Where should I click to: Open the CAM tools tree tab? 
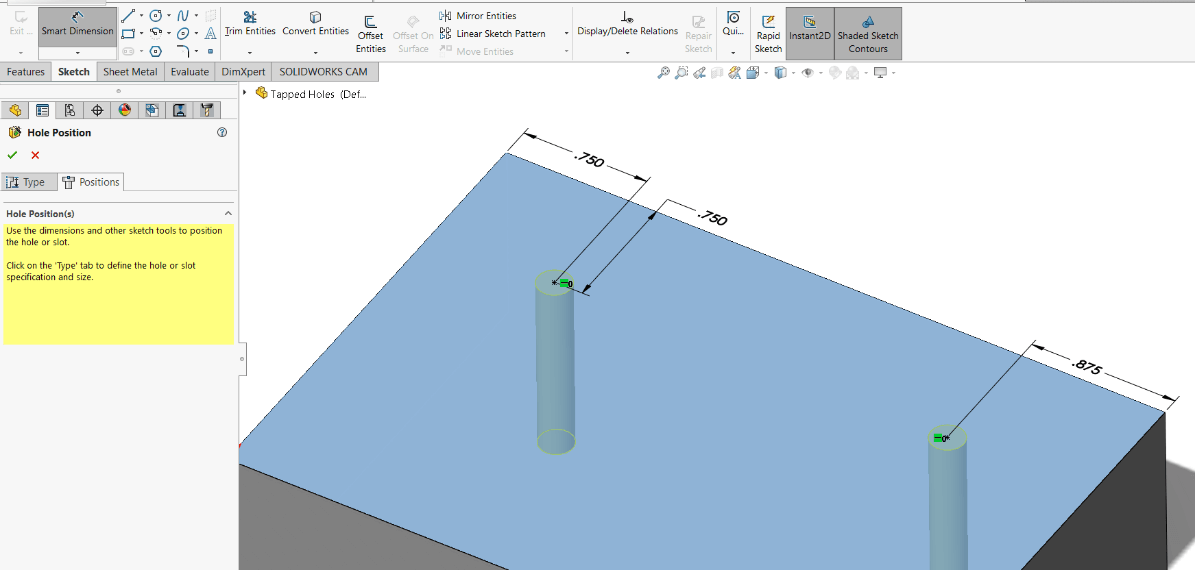coord(207,110)
